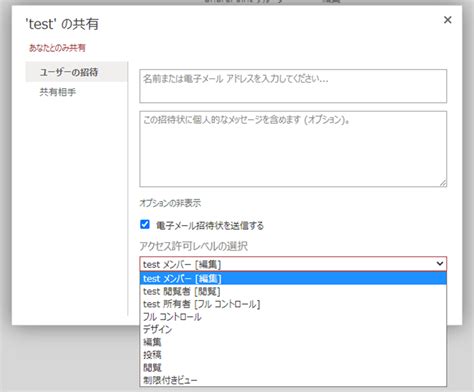
Task: Collapse the アクセス許可レベル dropdown via its arrow
Action: pyautogui.click(x=440, y=264)
